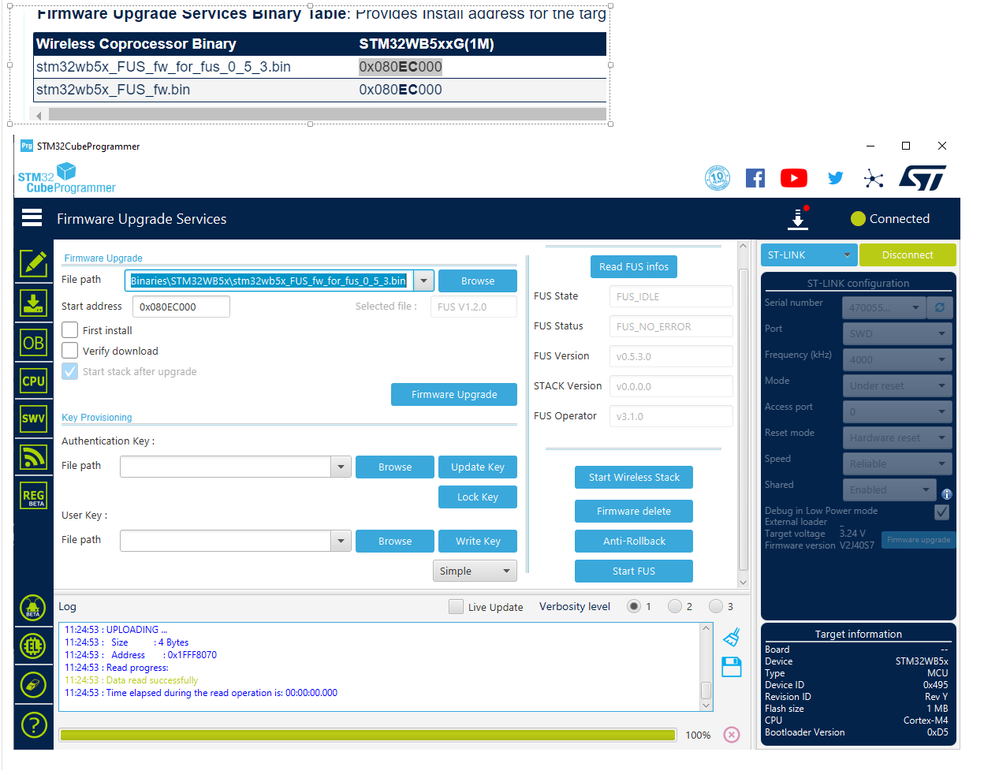Open the ST-LINK interface dropdown
The height and width of the screenshot is (770, 999).
pos(809,255)
